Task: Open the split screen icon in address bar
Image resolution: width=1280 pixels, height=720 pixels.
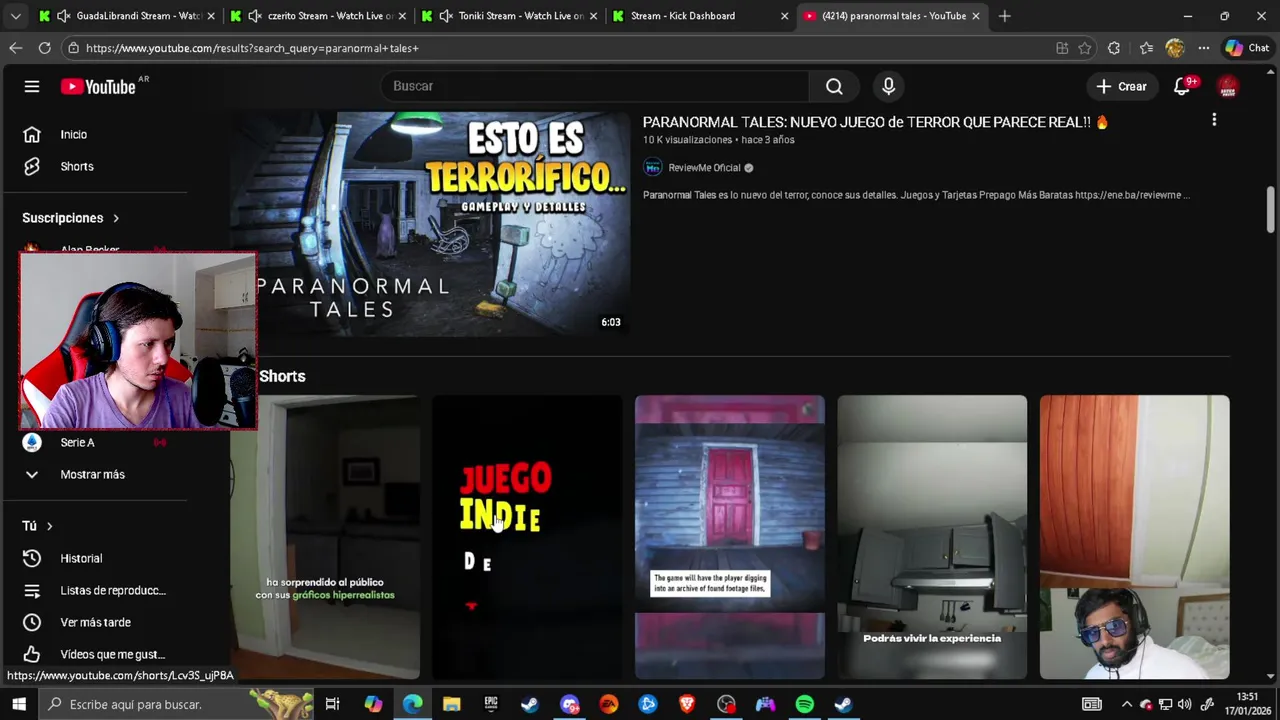Action: (x=1062, y=48)
